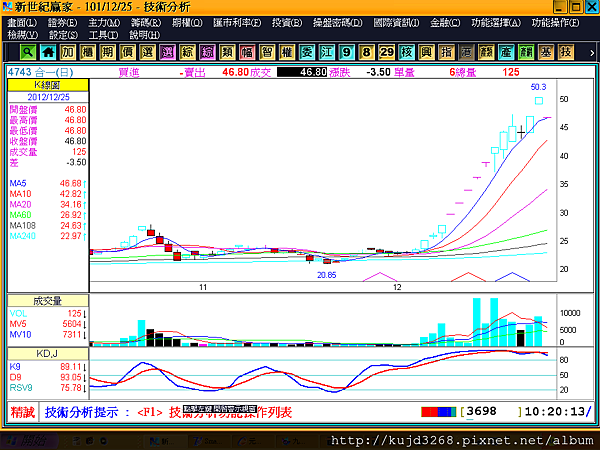
Task: Open the 證券(E) menu
Action: [62, 23]
